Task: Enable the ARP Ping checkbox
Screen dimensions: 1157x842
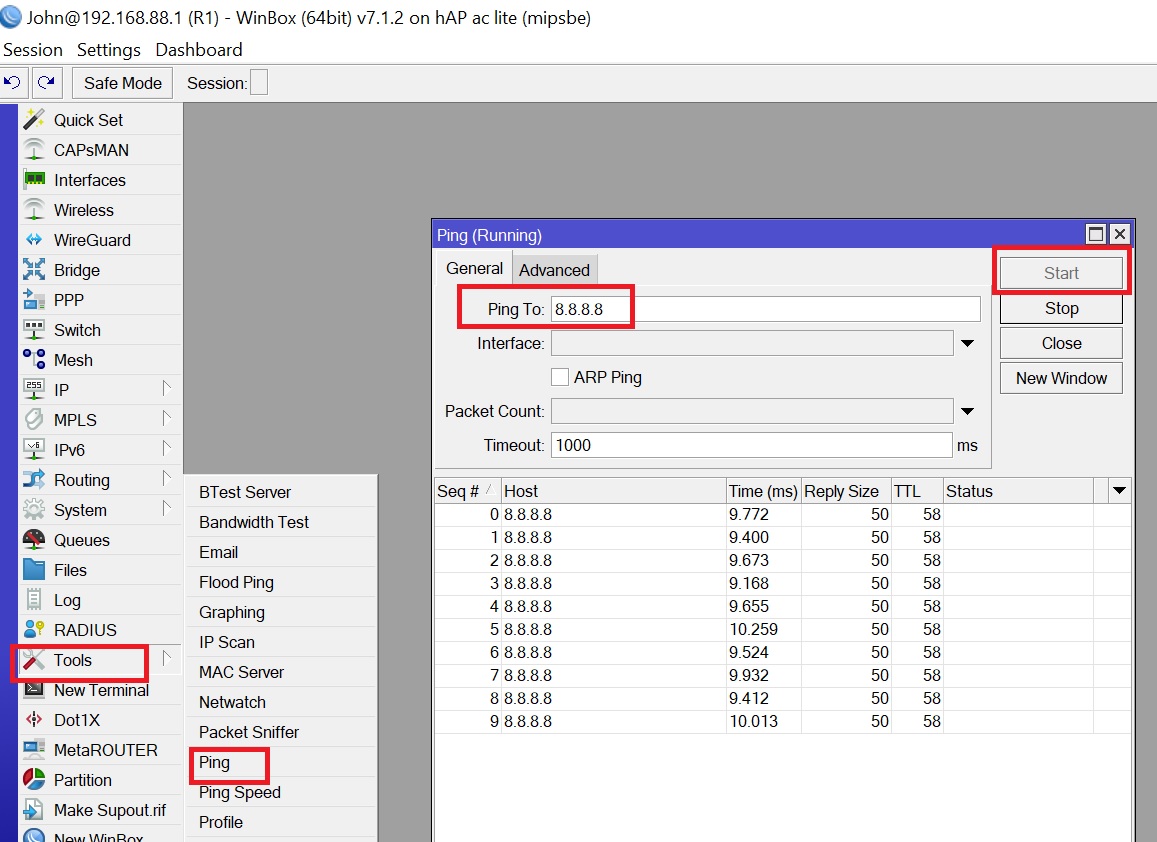Action: click(x=560, y=377)
